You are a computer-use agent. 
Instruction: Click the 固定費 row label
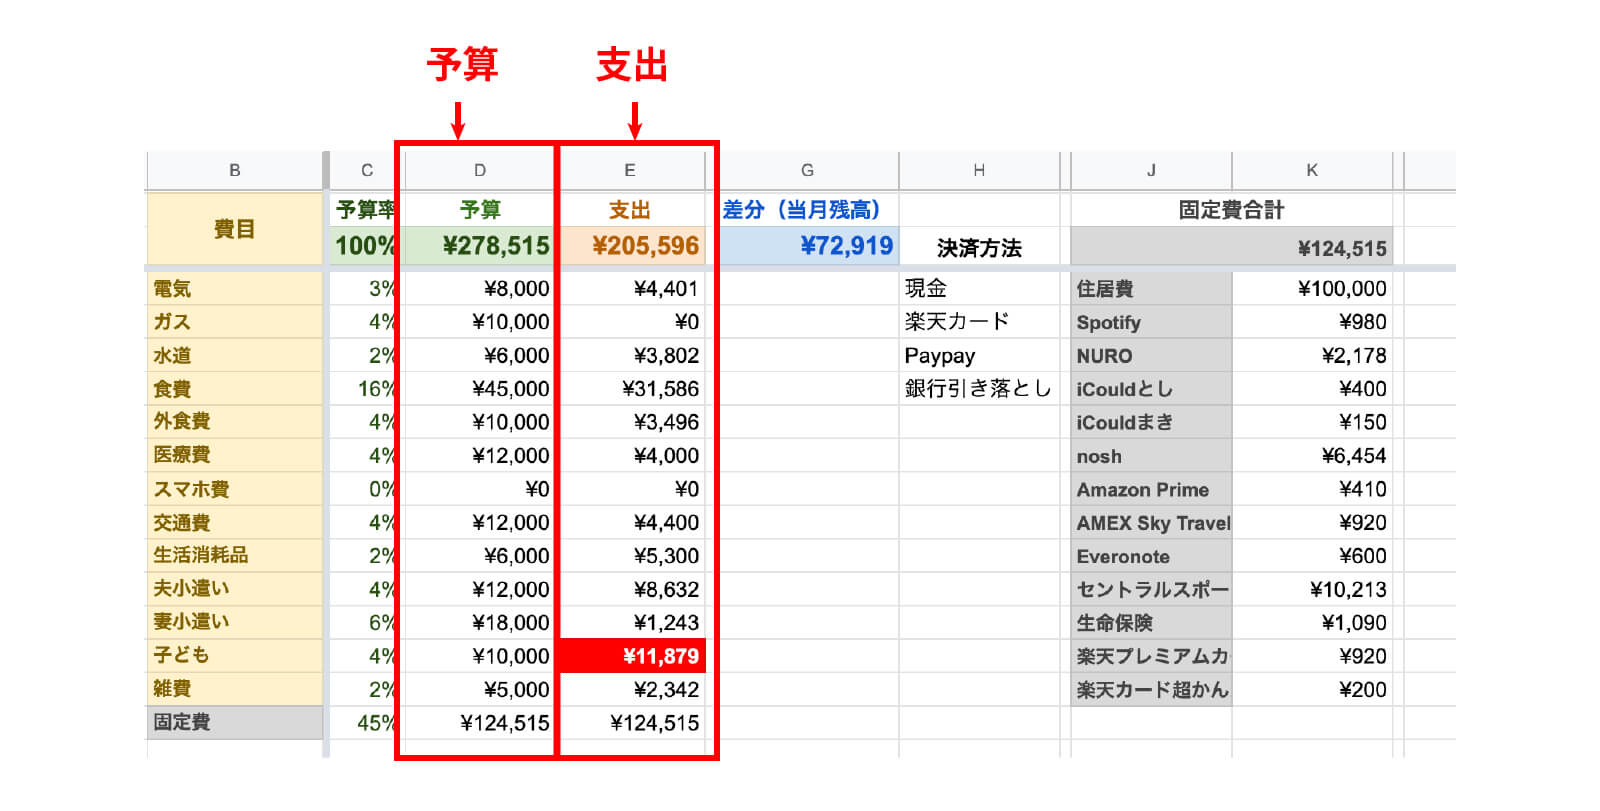(x=235, y=722)
